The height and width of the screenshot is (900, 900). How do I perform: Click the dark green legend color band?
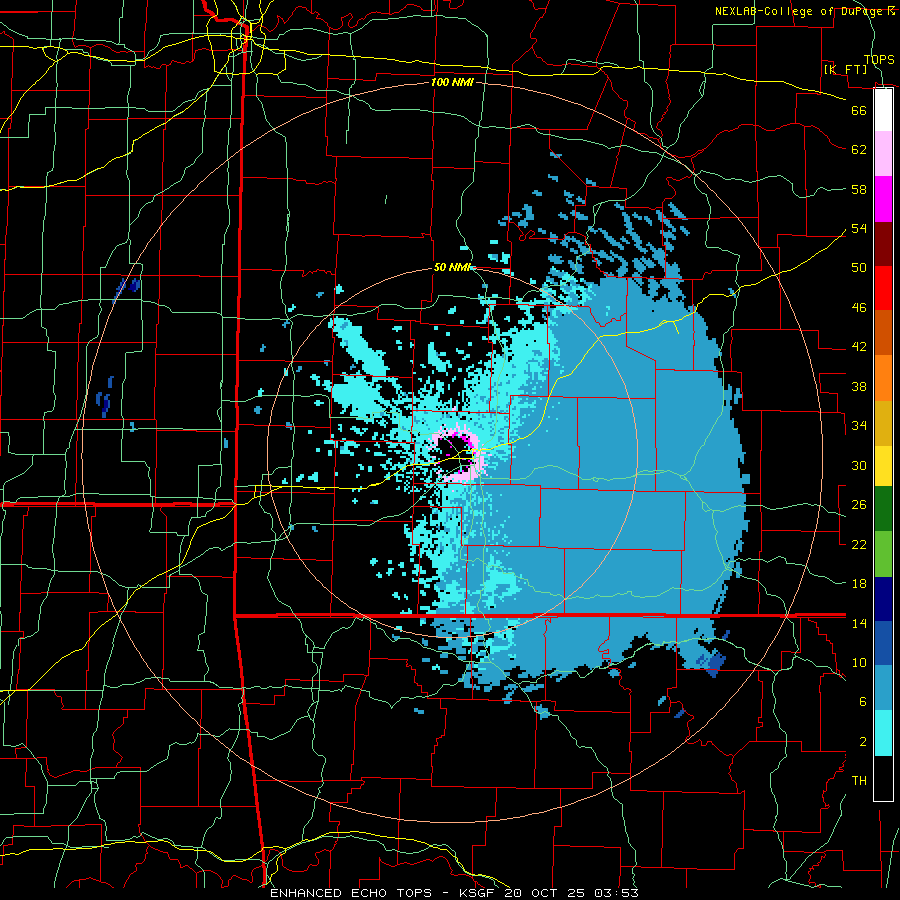click(883, 509)
